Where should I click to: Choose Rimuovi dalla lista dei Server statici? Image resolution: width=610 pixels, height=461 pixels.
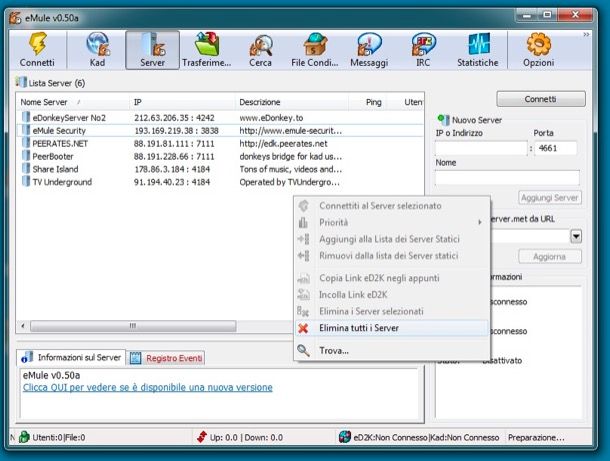392,256
